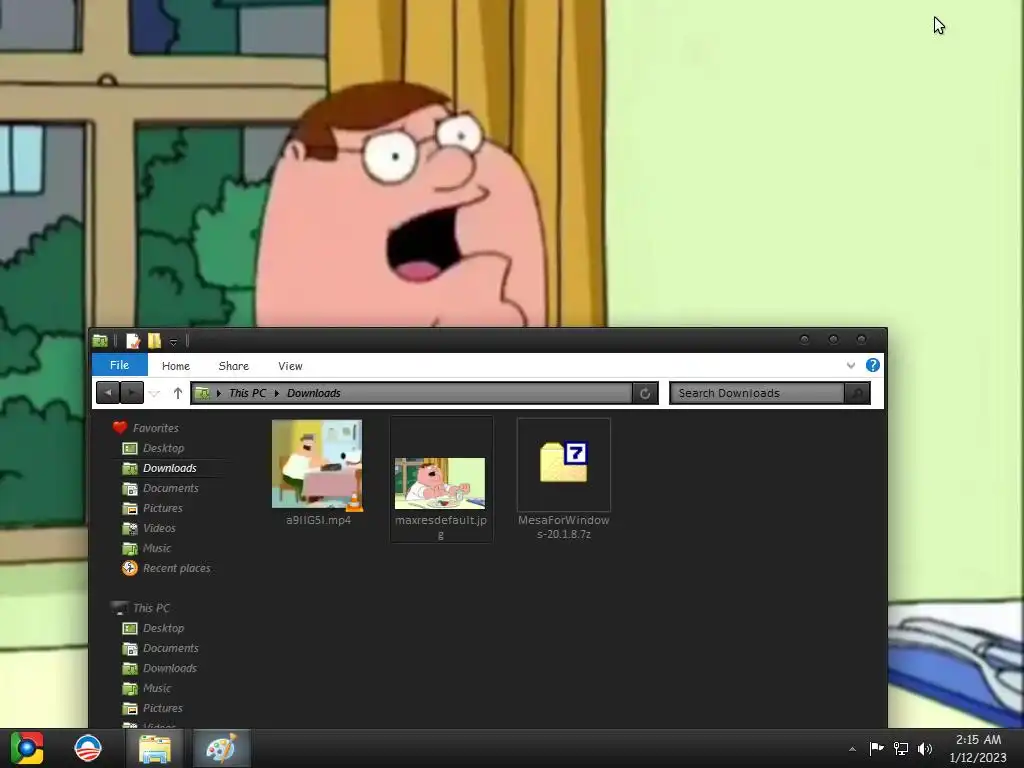This screenshot has width=1024, height=768.
Task: Click 'Downloads' in the address bar
Action: click(313, 393)
